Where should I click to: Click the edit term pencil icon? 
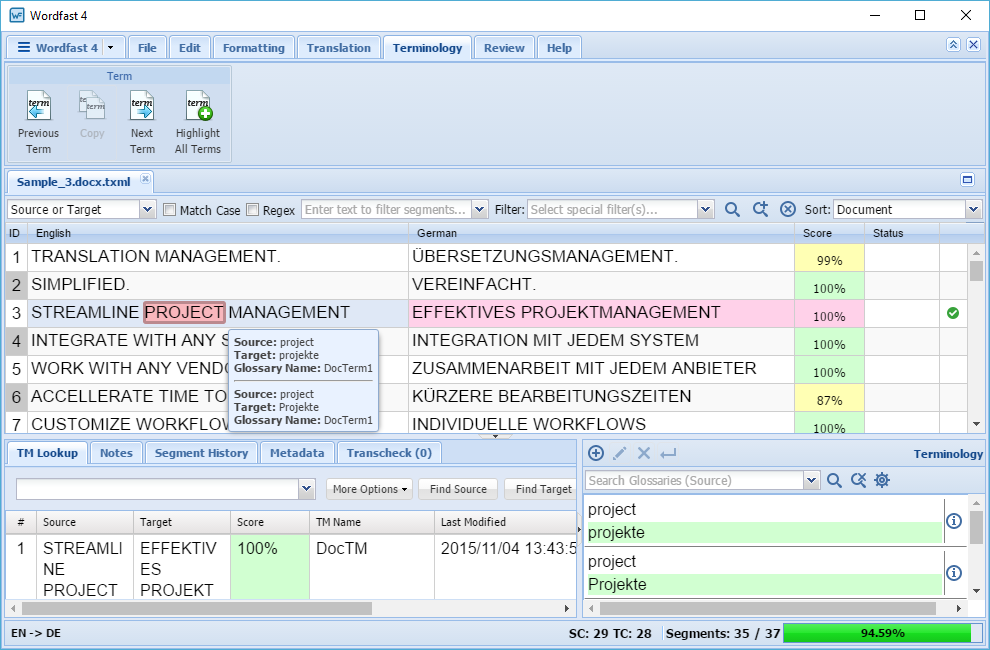[620, 453]
